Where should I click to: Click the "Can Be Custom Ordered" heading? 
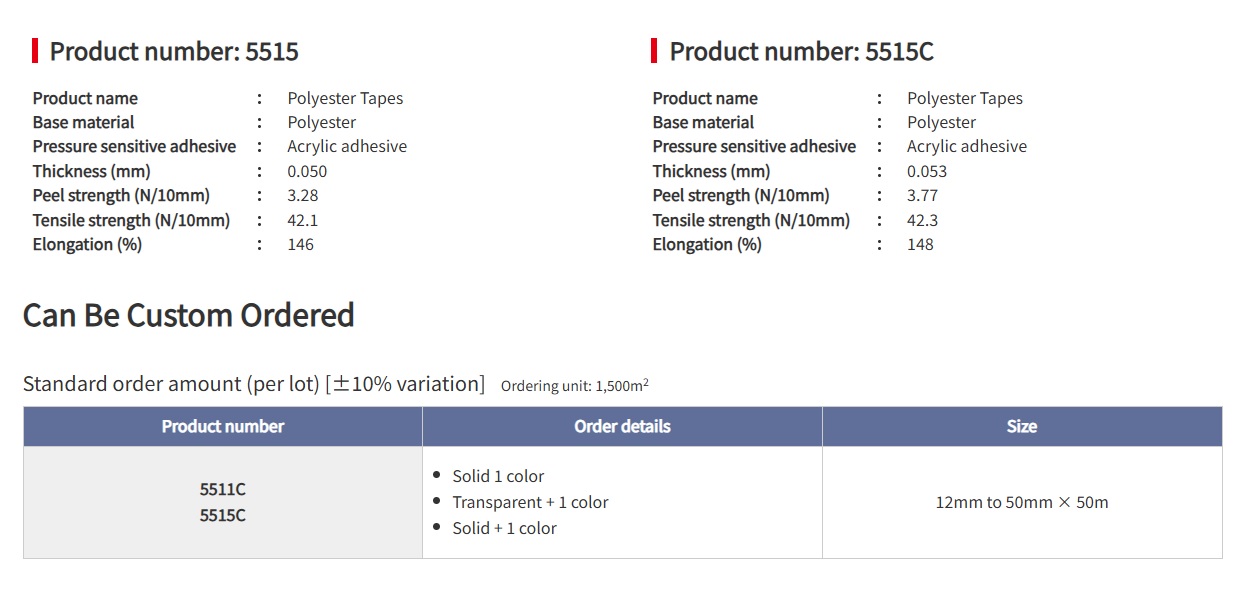click(x=189, y=315)
